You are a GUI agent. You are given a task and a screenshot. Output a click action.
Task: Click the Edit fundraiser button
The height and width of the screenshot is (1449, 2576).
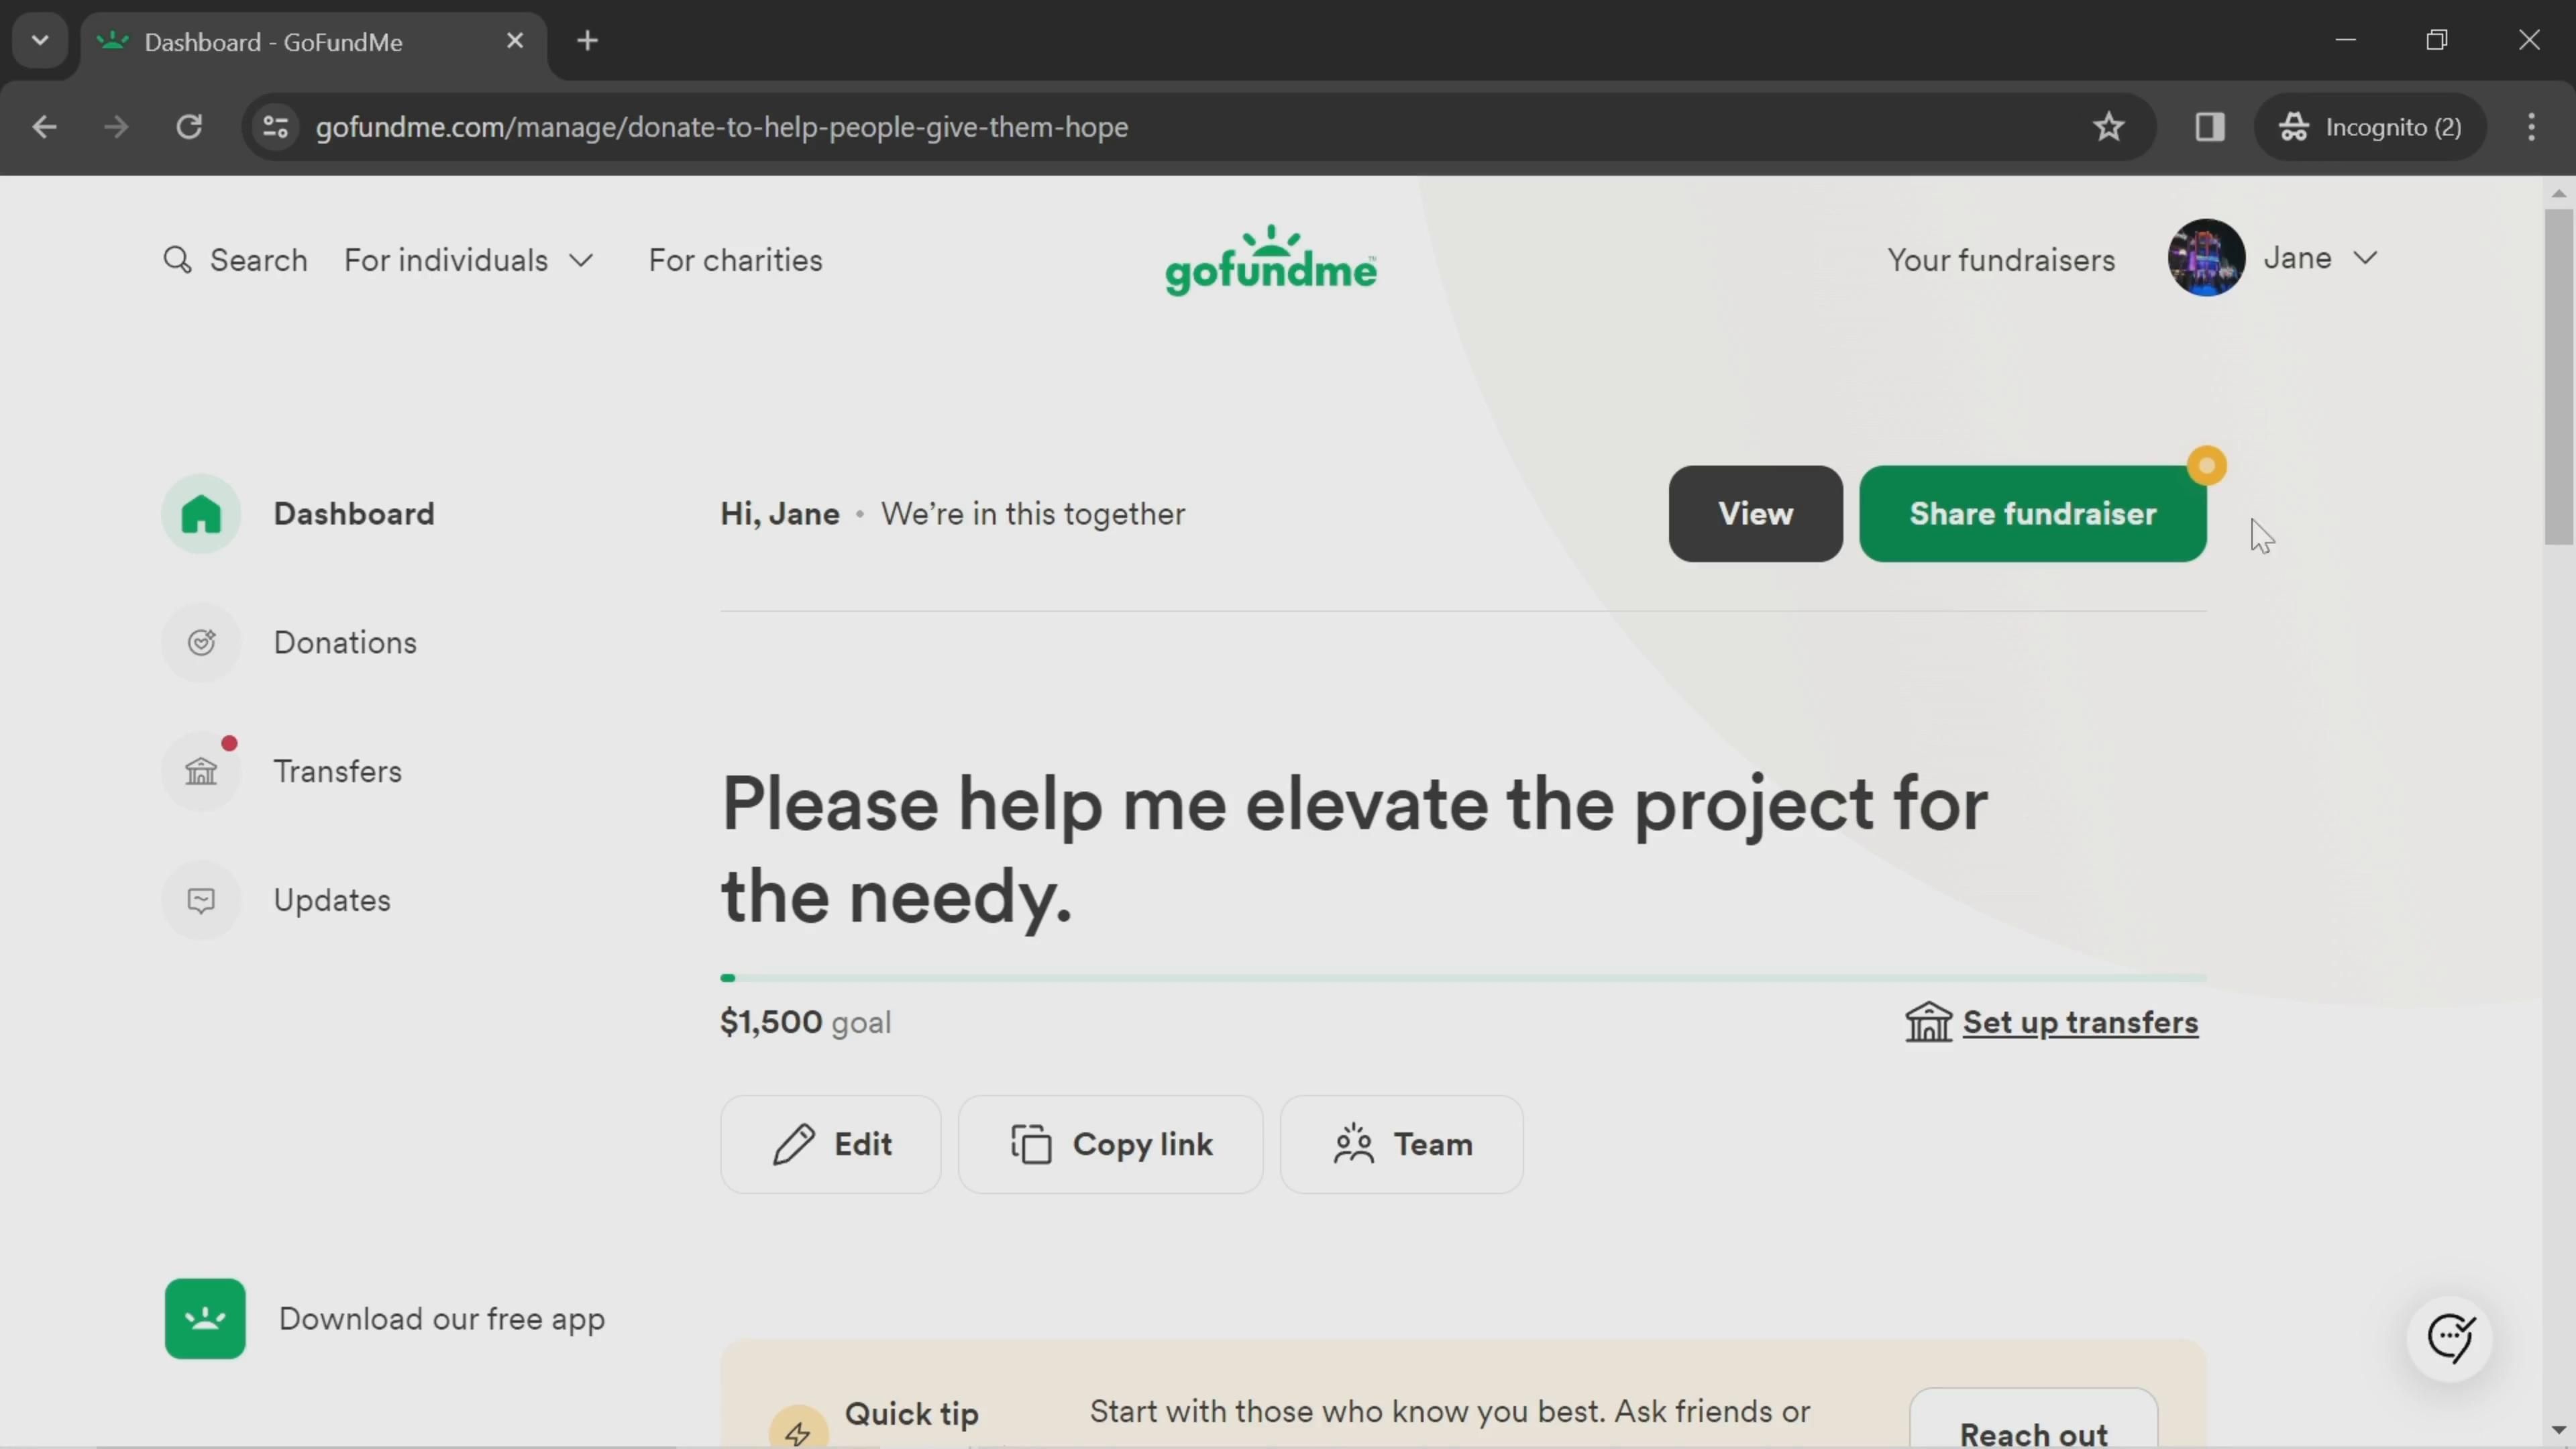(x=830, y=1144)
